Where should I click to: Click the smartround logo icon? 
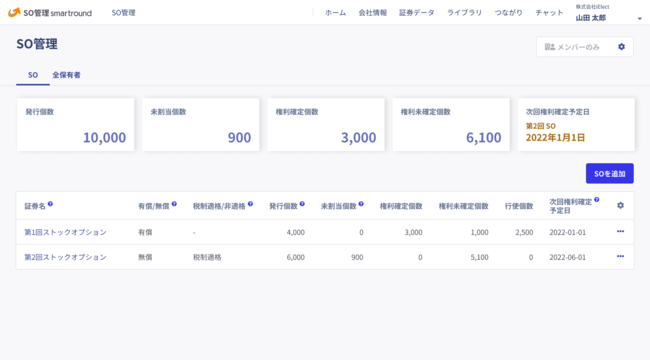click(14, 12)
